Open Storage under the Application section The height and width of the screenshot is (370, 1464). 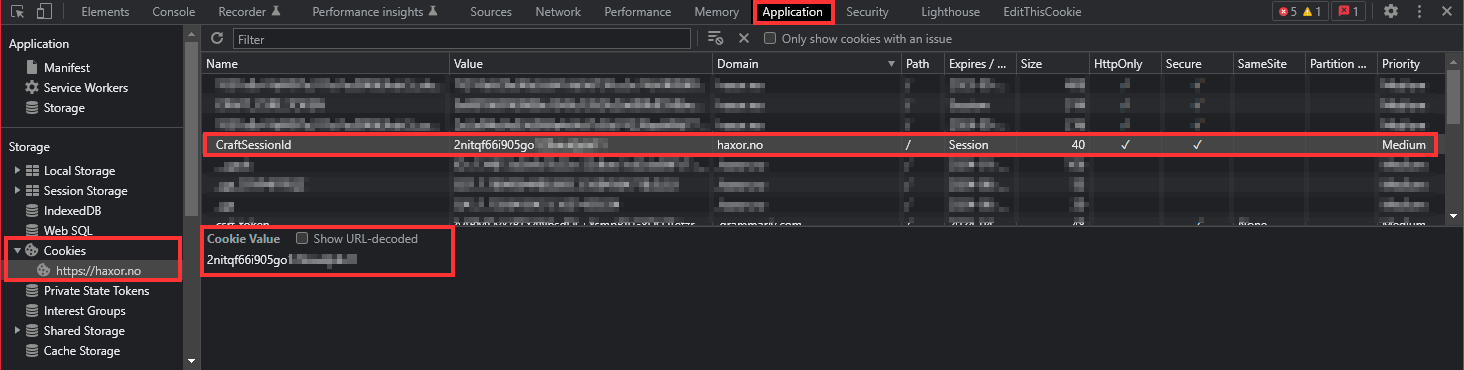coord(64,108)
